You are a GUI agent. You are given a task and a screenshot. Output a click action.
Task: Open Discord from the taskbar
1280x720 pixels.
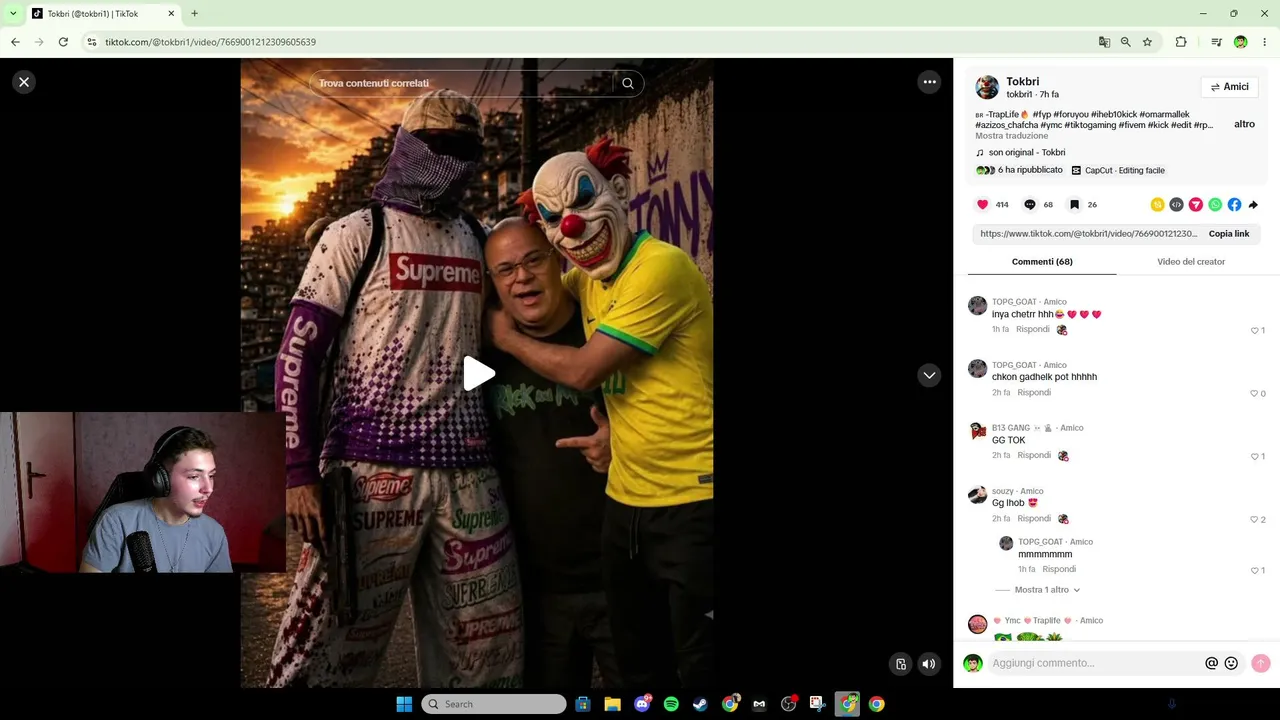[x=642, y=704]
